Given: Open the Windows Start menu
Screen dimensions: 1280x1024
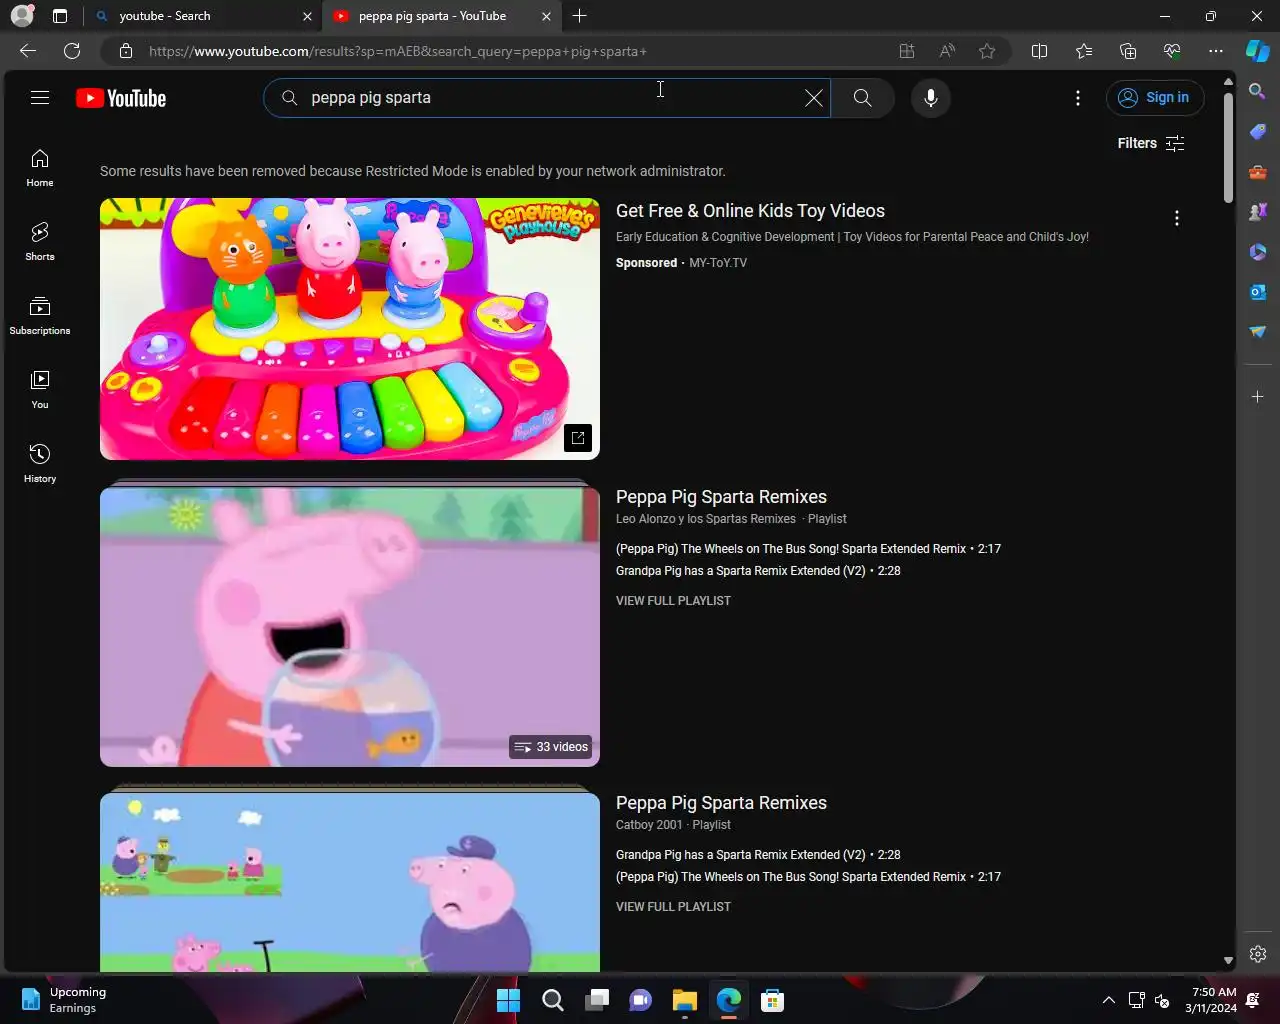Looking at the screenshot, I should [509, 1000].
